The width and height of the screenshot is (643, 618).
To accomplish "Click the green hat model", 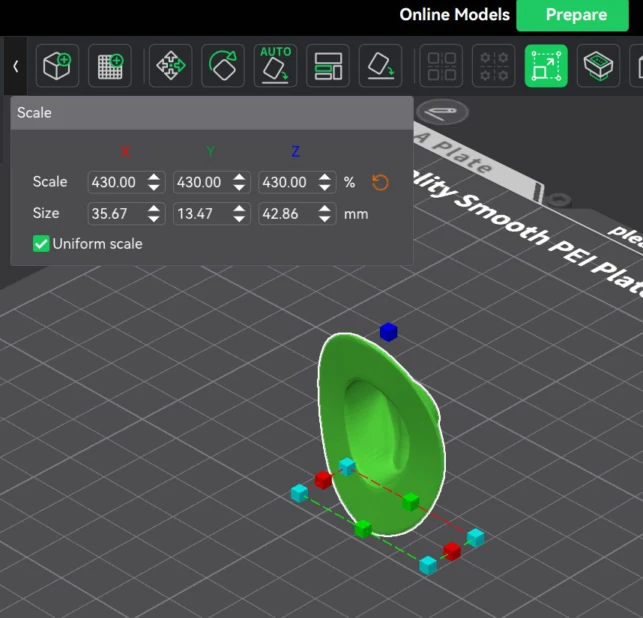I will [381, 435].
